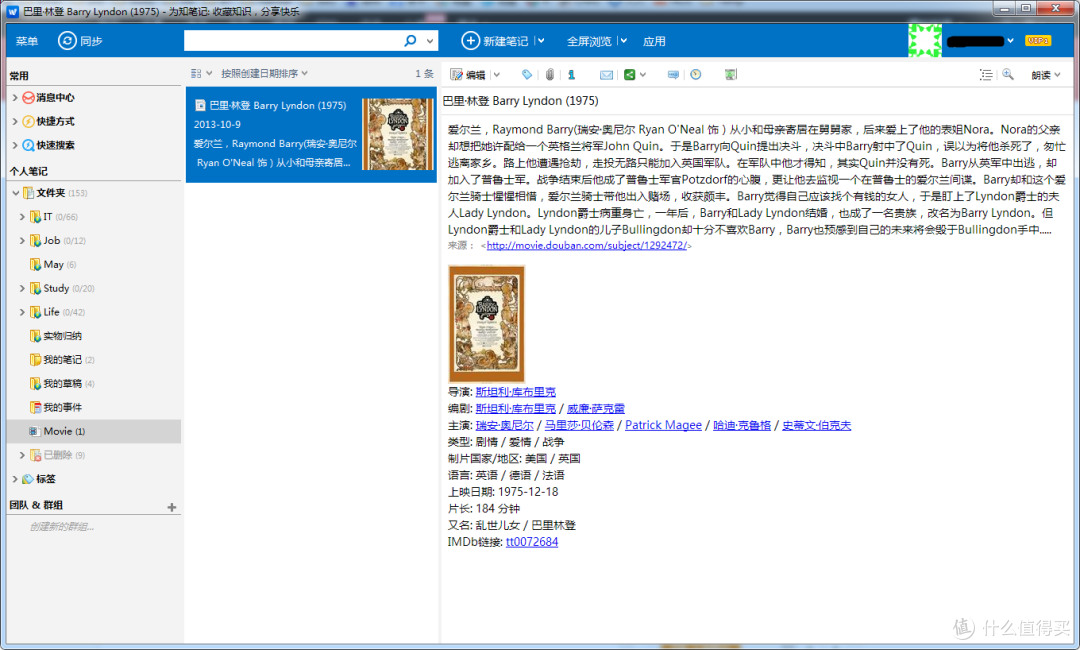The width and height of the screenshot is (1080, 650).
Task: Open the search options dropdown arrow
Action: (430, 41)
